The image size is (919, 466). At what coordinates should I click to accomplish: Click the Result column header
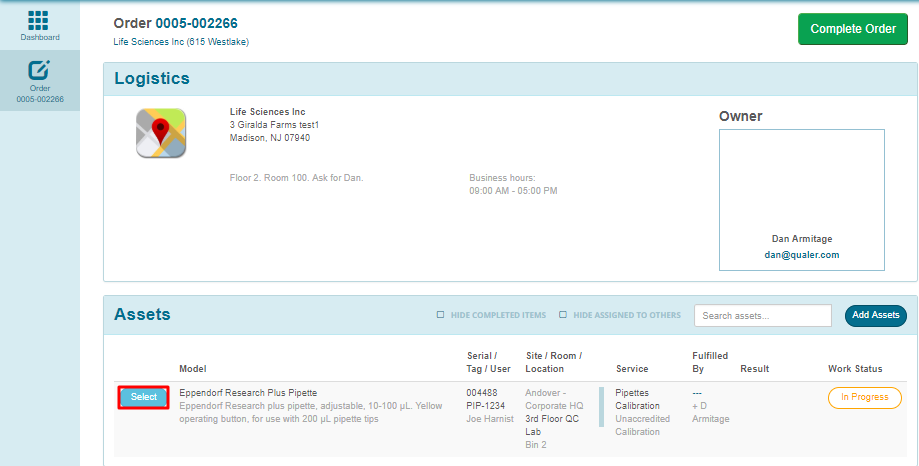pos(754,369)
